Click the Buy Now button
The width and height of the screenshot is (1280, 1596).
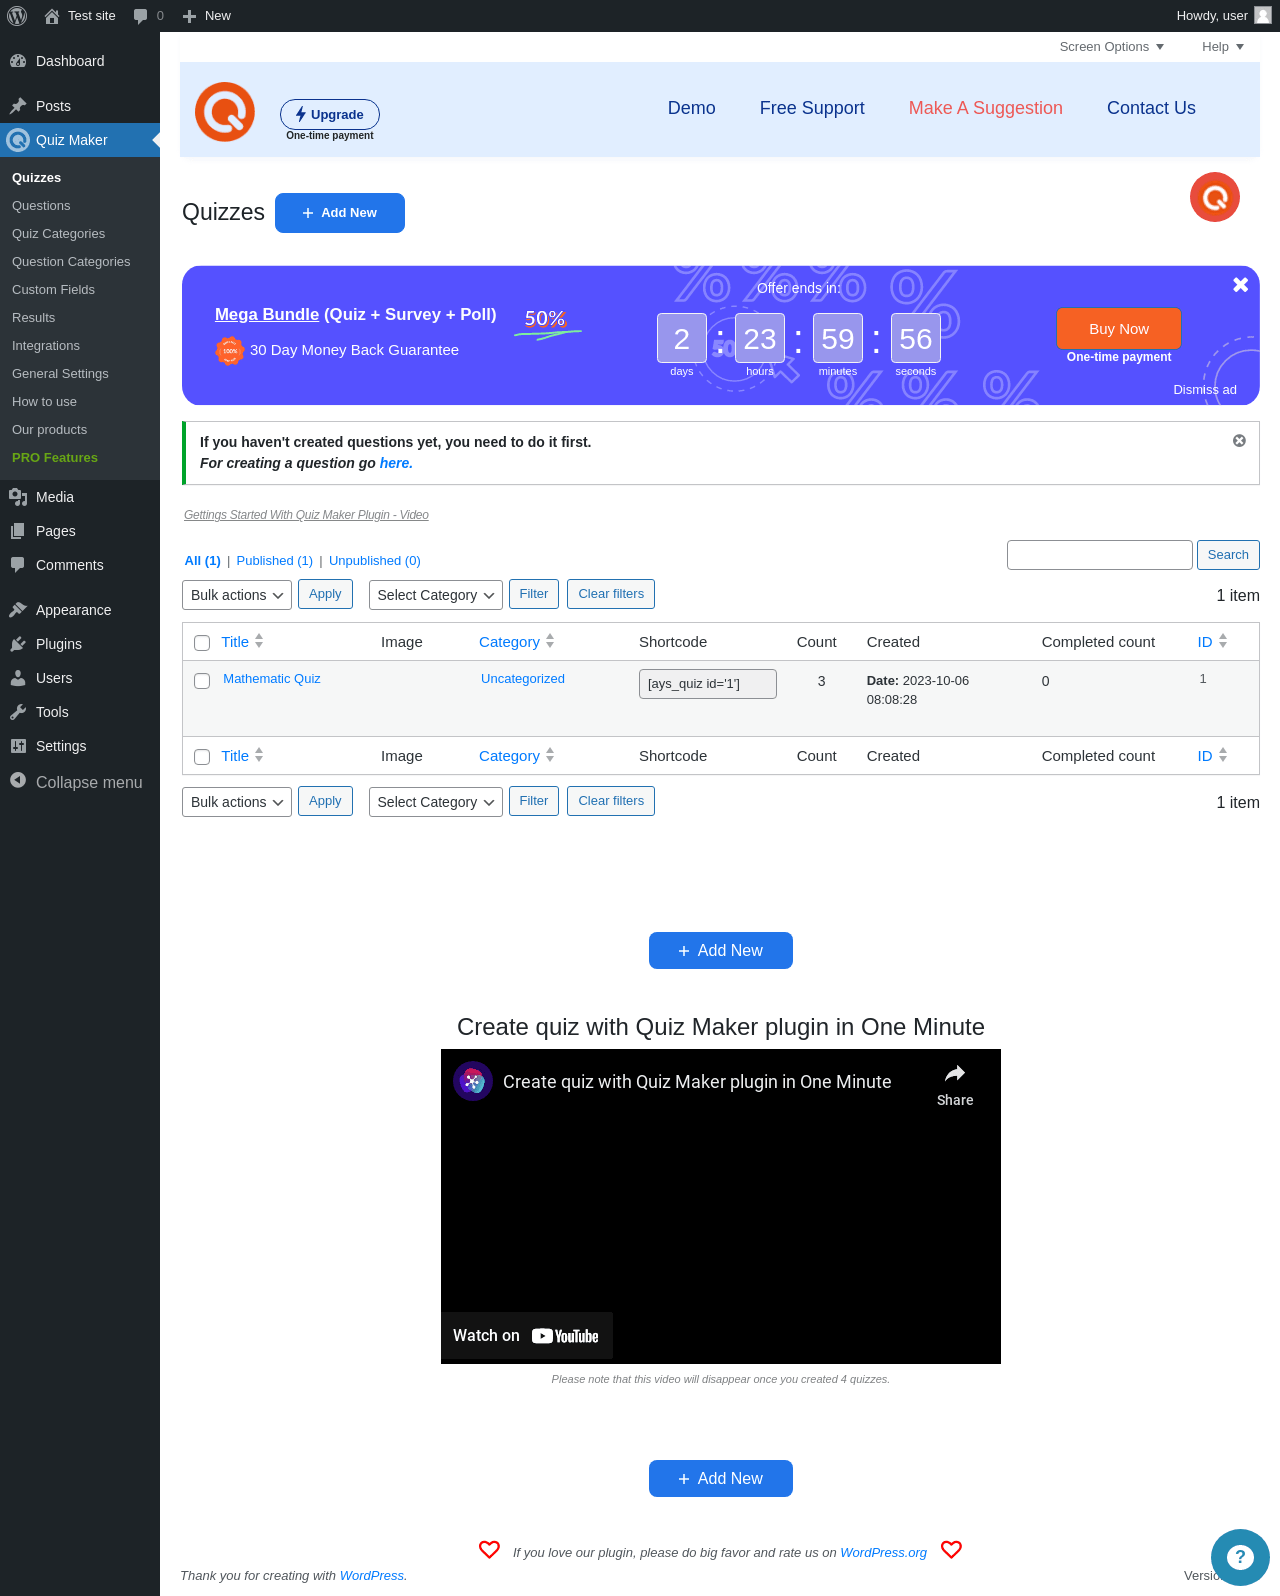click(x=1119, y=329)
